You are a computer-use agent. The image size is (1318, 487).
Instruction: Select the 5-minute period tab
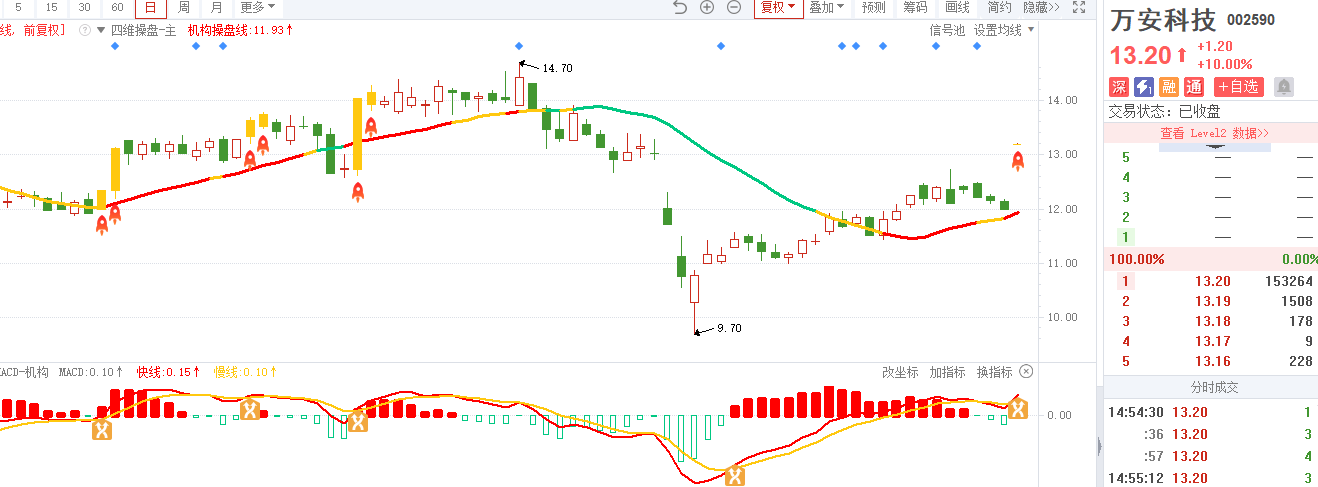click(18, 8)
